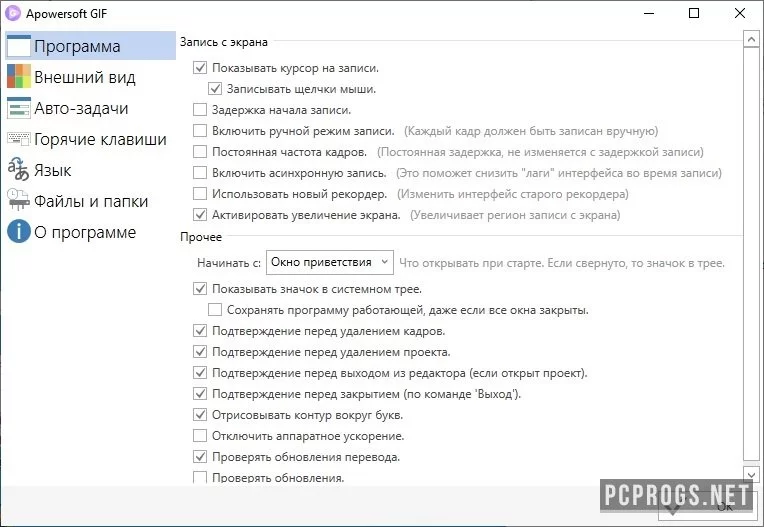
Task: Toggle Подтверждение перед закрытием checkbox
Action: click(200, 393)
